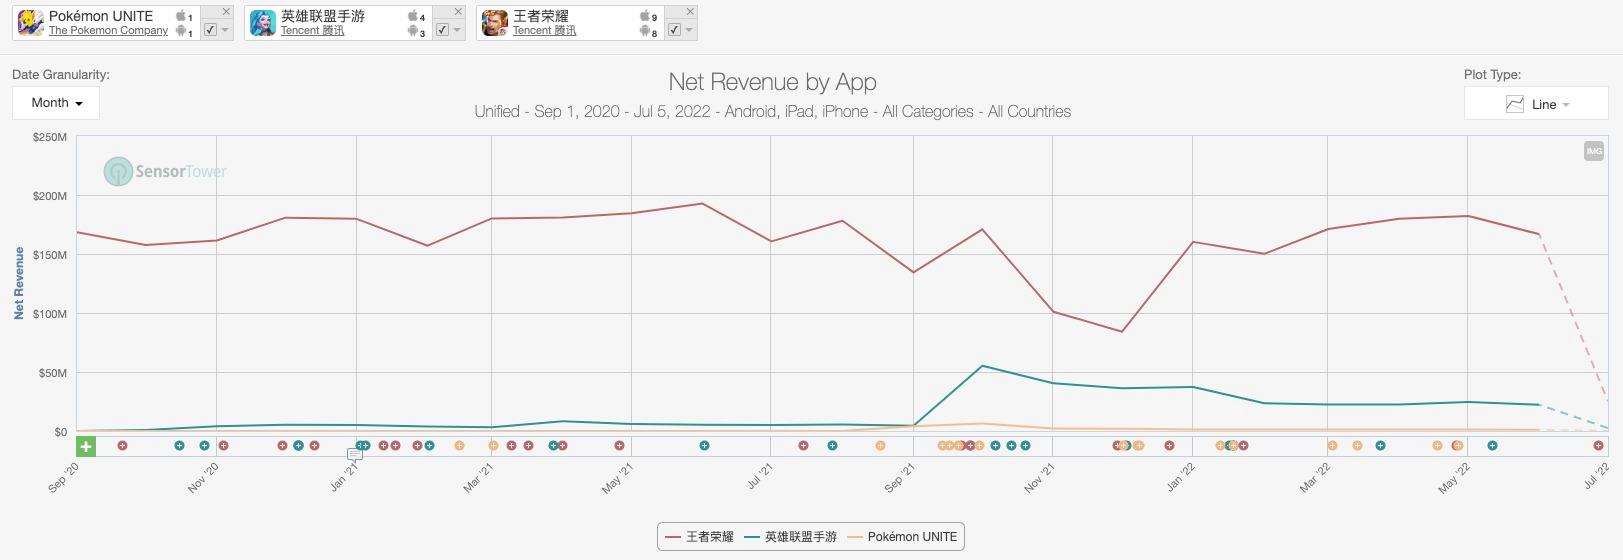Click the Net Revenue by App title
This screenshot has height=560, width=1623.
[772, 82]
